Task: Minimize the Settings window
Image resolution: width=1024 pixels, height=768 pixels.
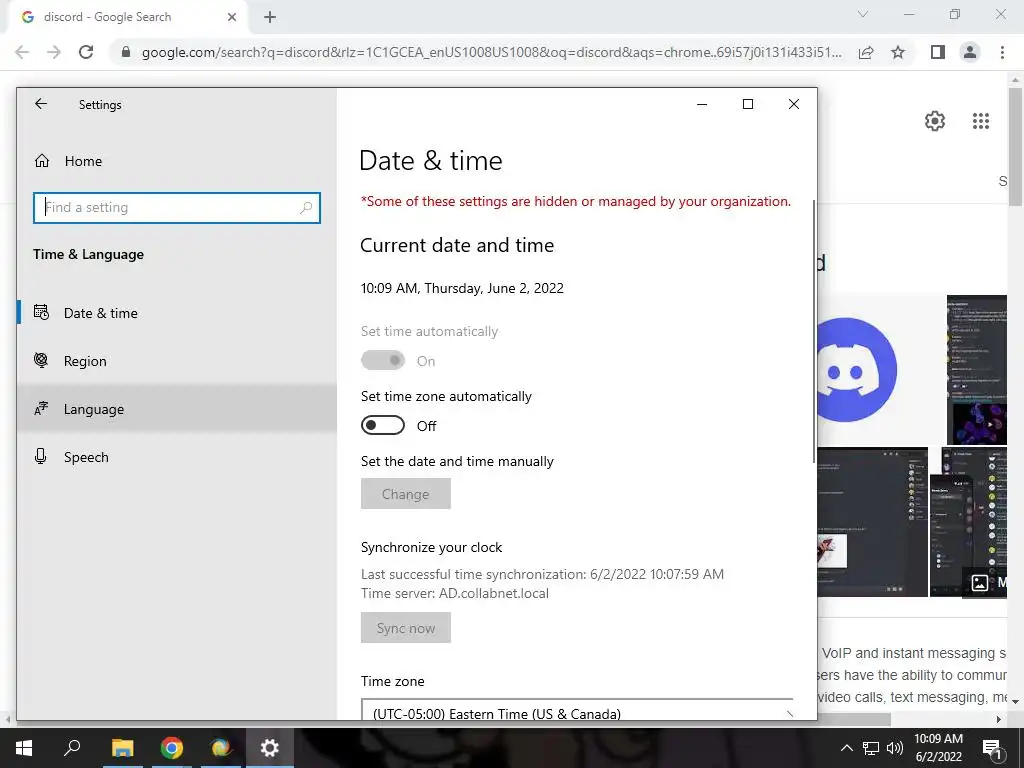Action: (x=702, y=104)
